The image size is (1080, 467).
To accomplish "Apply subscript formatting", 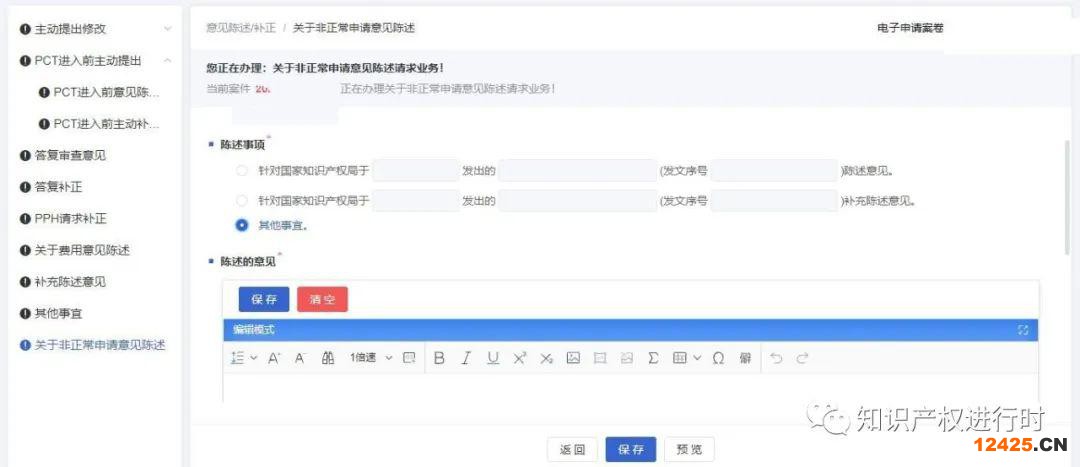I will pos(546,358).
